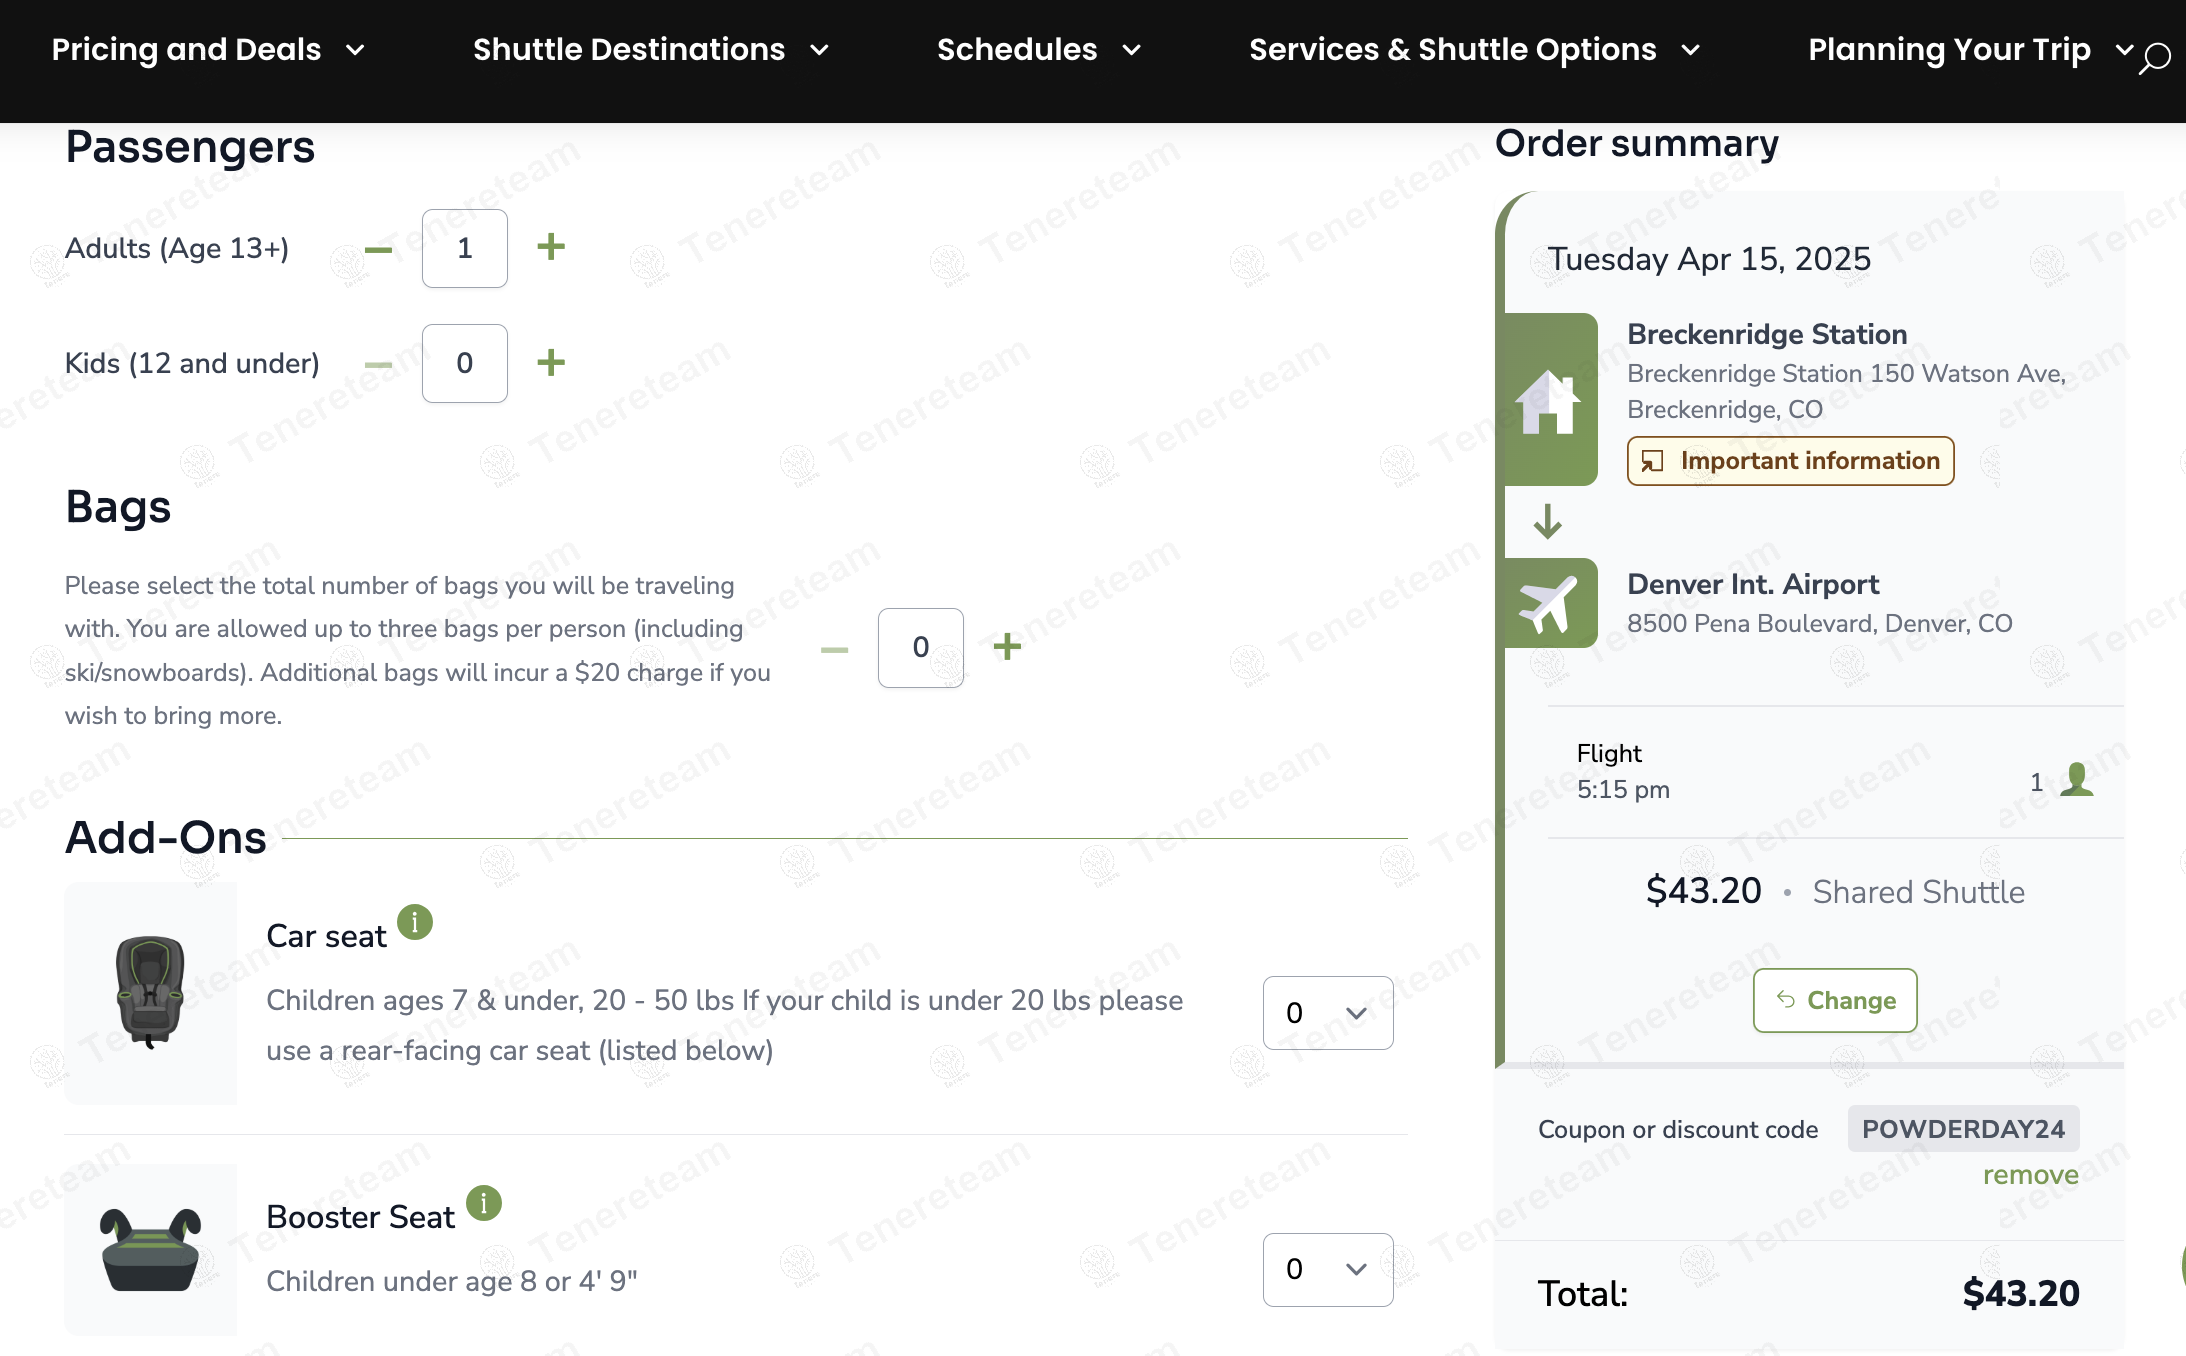Image resolution: width=2186 pixels, height=1356 pixels.
Task: Click the search magnifier icon
Action: pyautogui.click(x=2155, y=58)
